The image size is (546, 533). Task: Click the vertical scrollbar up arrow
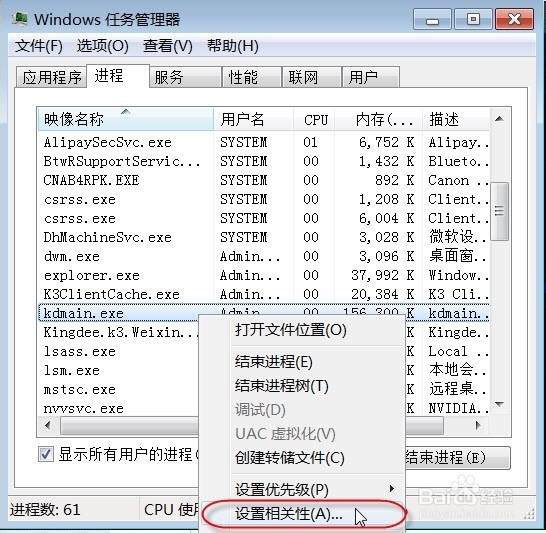[x=499, y=119]
